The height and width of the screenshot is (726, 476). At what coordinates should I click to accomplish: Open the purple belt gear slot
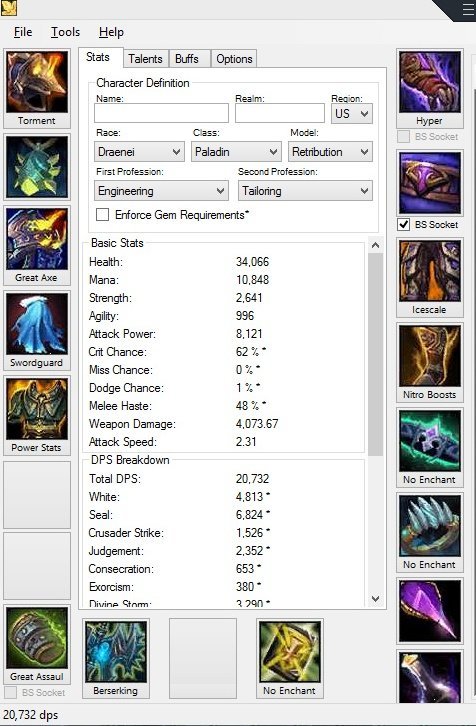coord(430,183)
